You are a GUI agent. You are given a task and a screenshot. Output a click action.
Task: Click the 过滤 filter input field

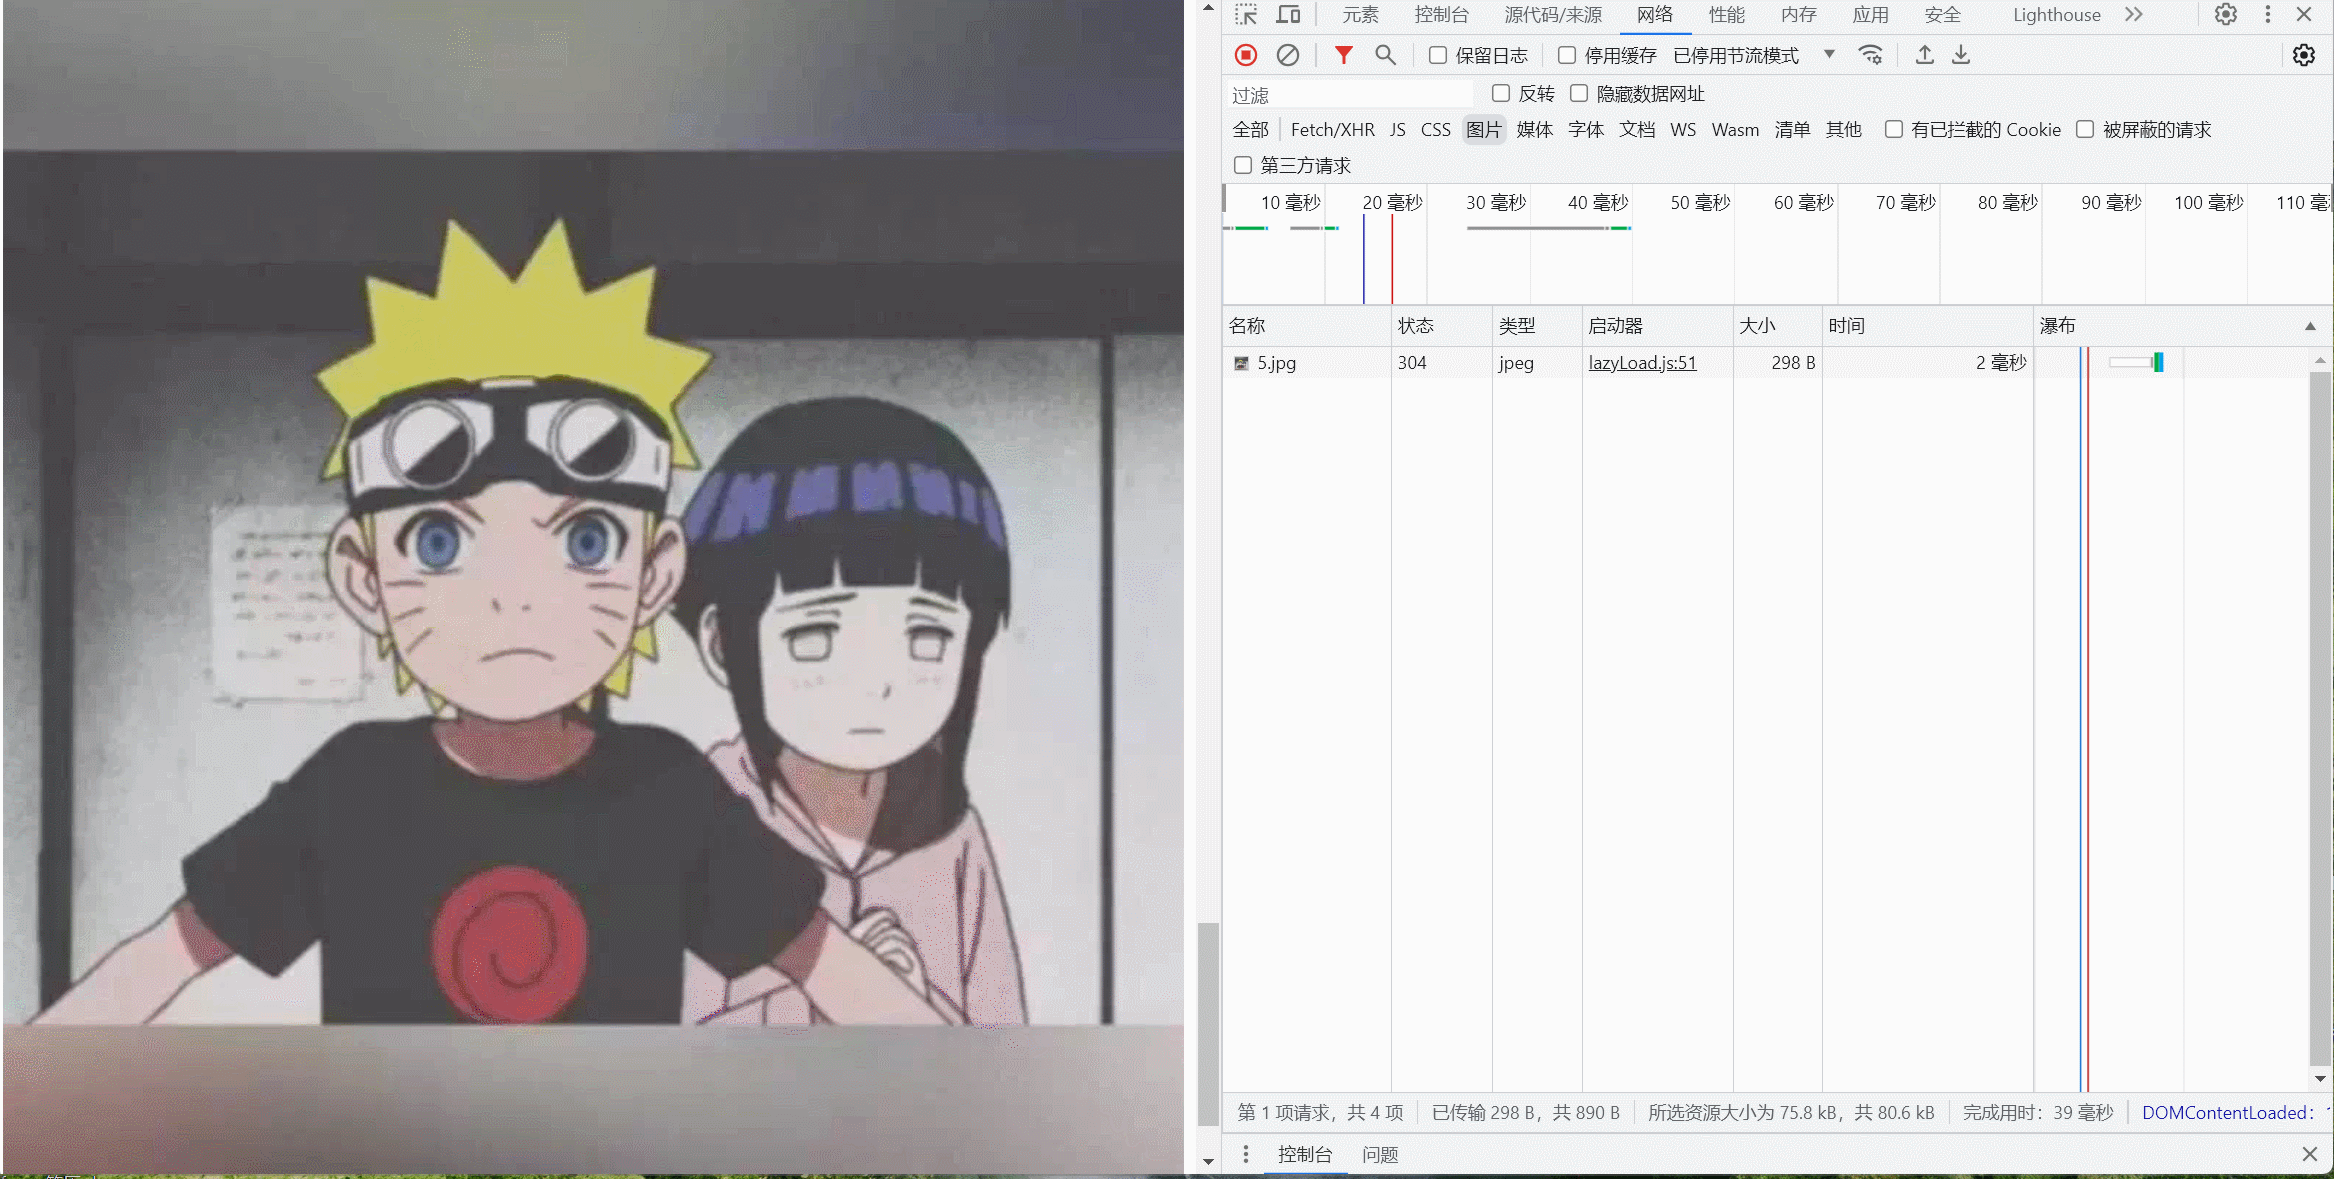point(1350,95)
